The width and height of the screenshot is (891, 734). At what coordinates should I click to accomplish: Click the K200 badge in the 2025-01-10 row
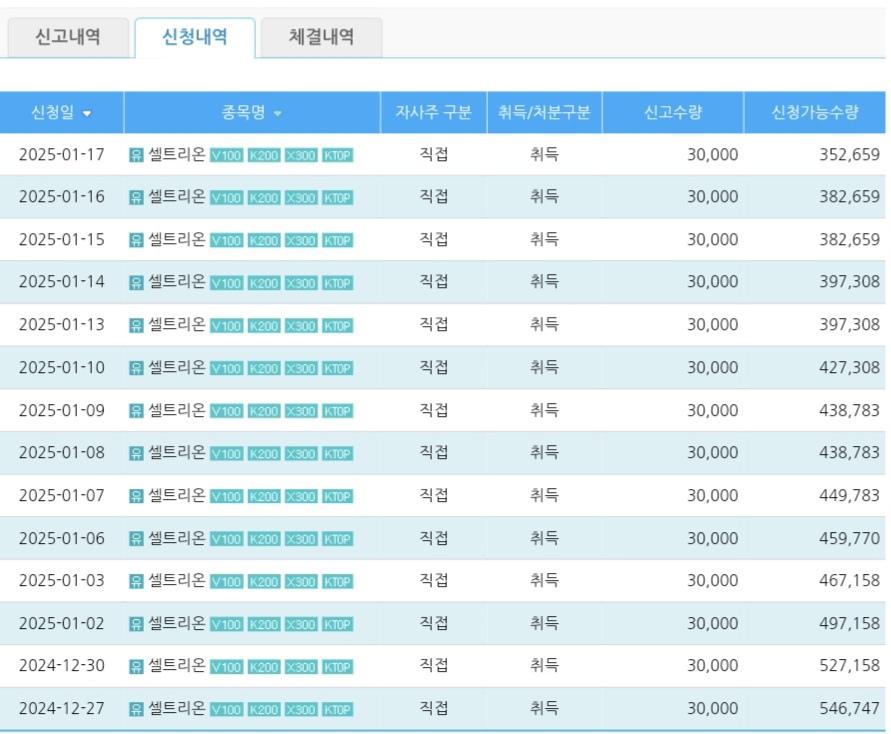point(264,368)
